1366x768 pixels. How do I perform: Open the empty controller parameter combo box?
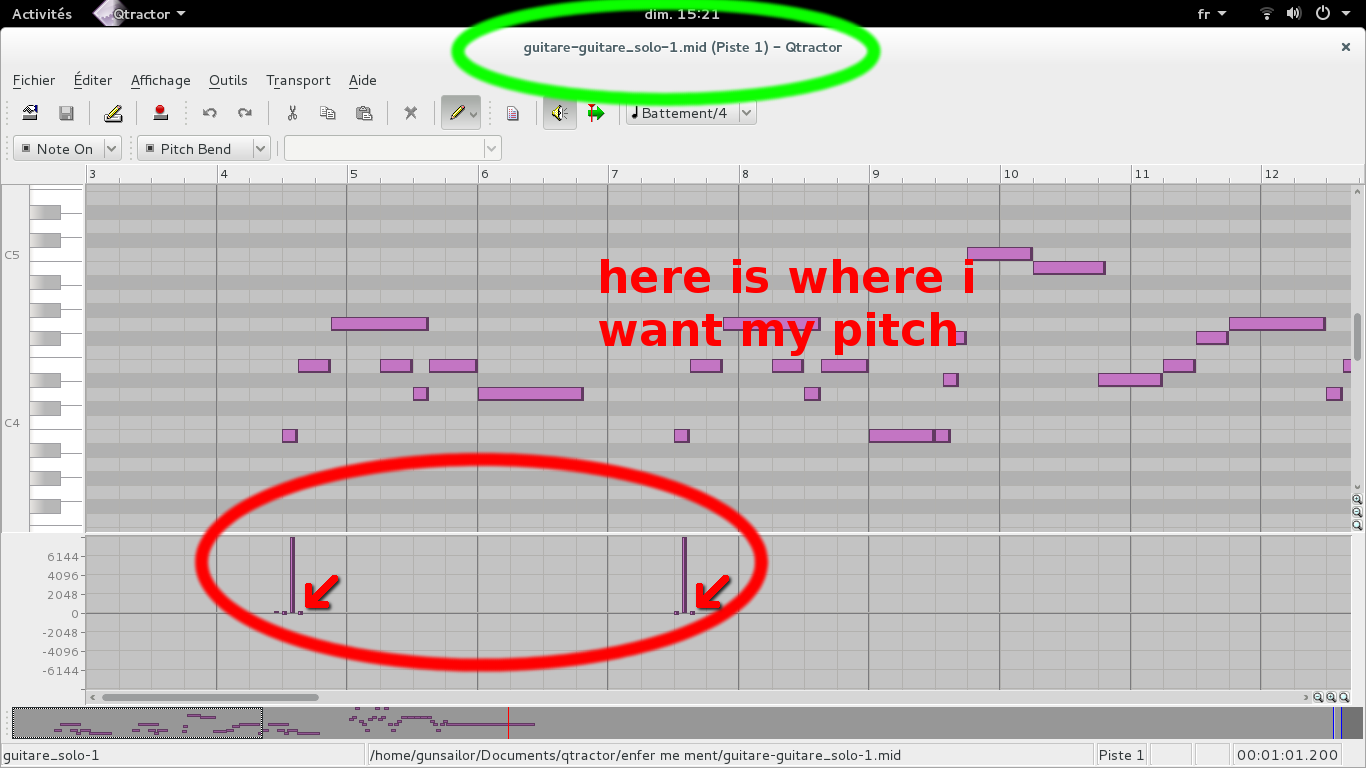tap(393, 149)
